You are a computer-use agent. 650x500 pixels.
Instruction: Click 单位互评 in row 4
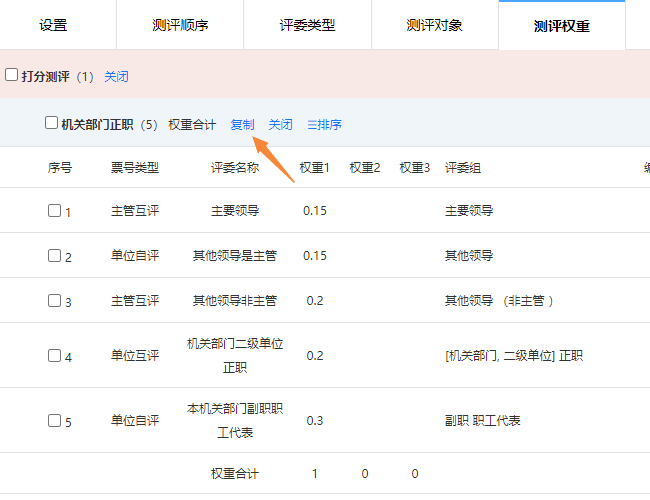135,355
